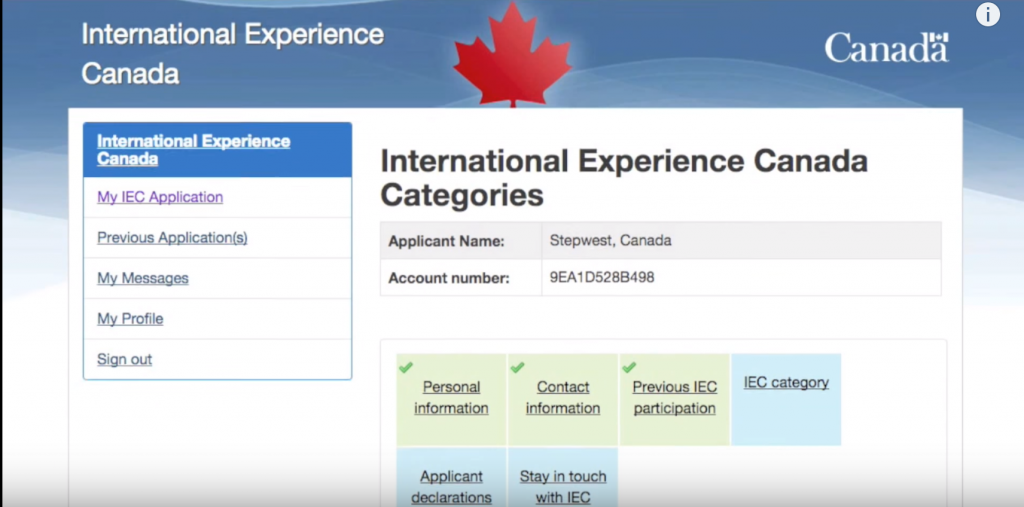Open the Contact information section

click(x=563, y=397)
